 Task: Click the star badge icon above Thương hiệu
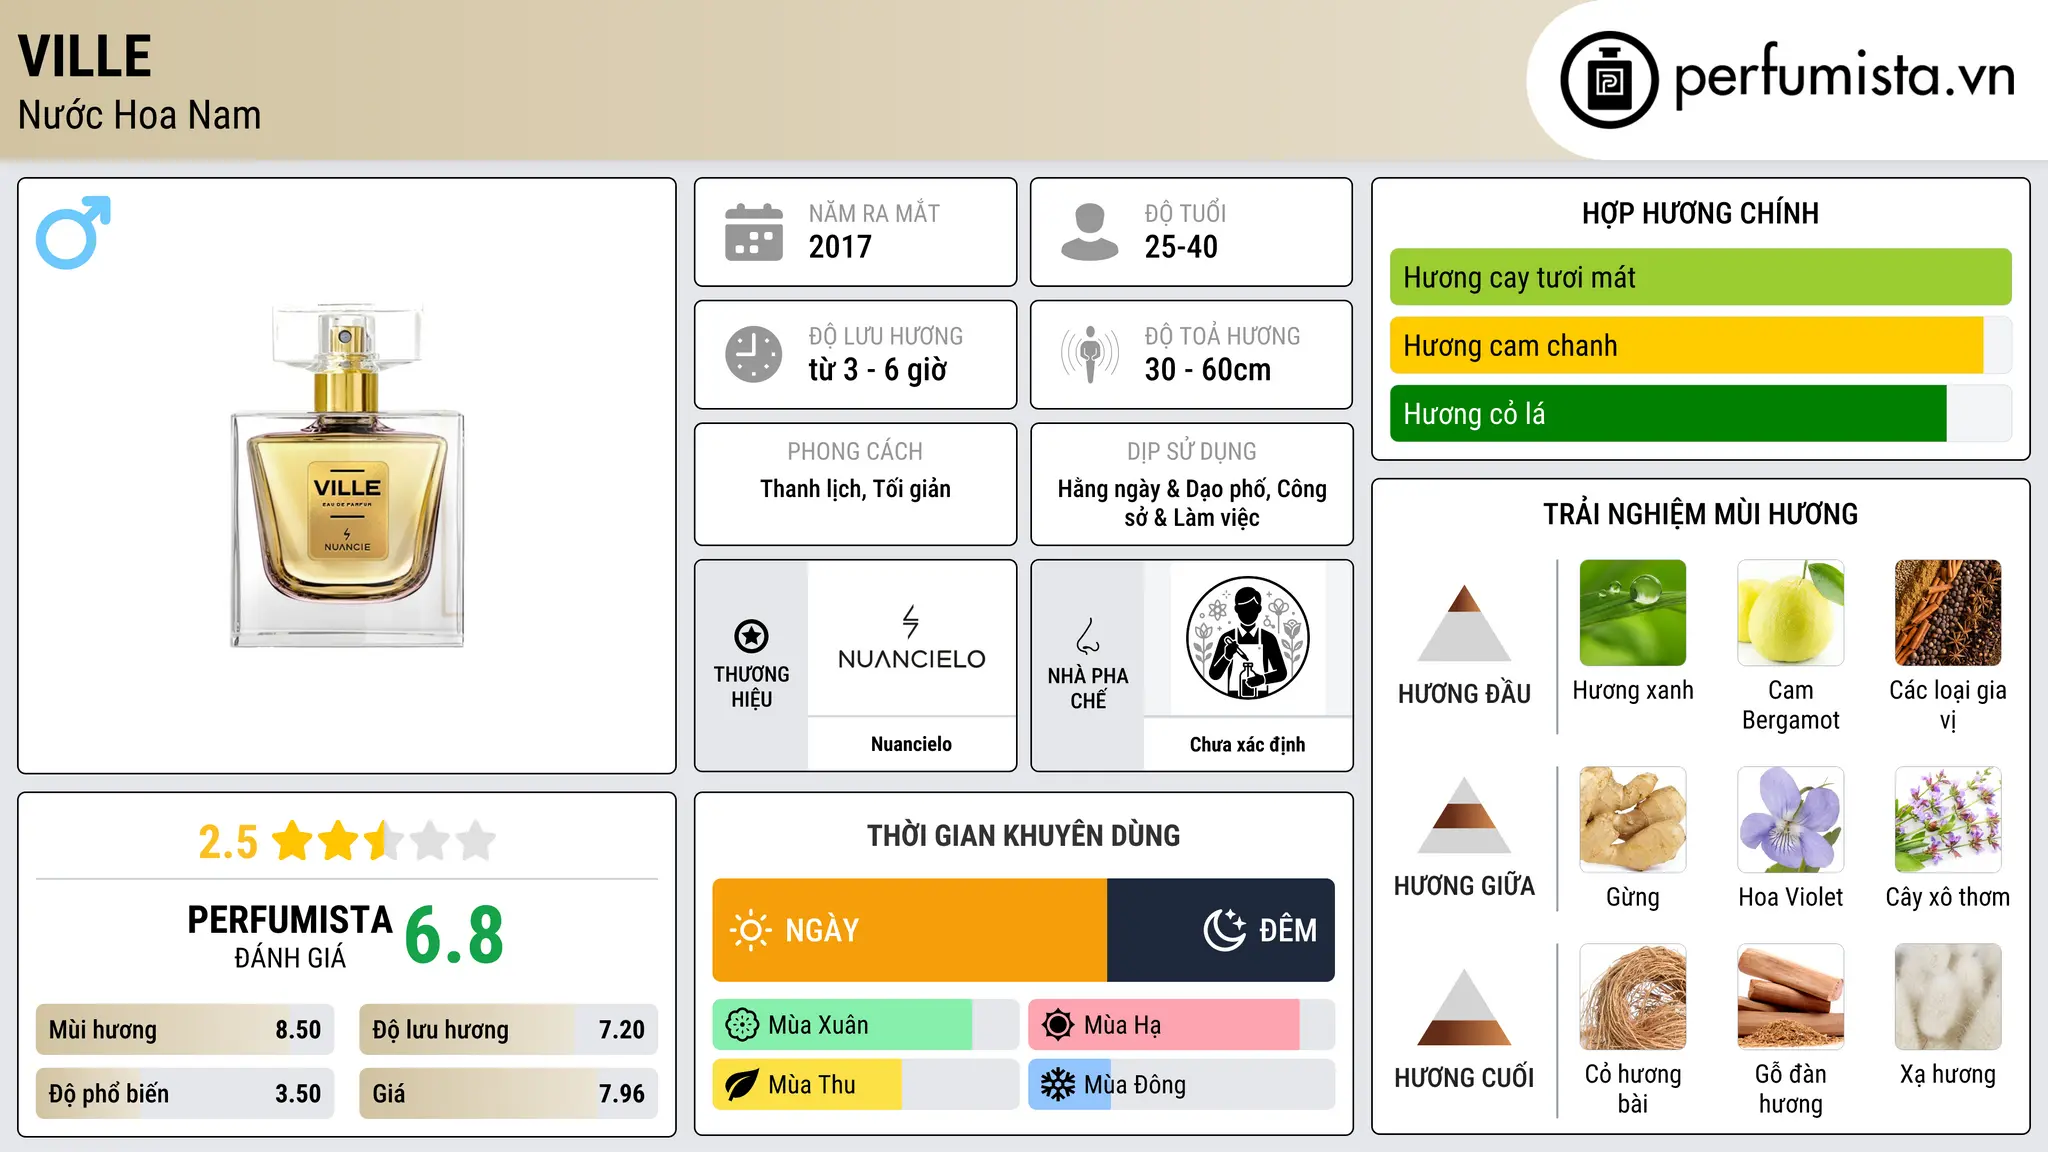point(751,636)
